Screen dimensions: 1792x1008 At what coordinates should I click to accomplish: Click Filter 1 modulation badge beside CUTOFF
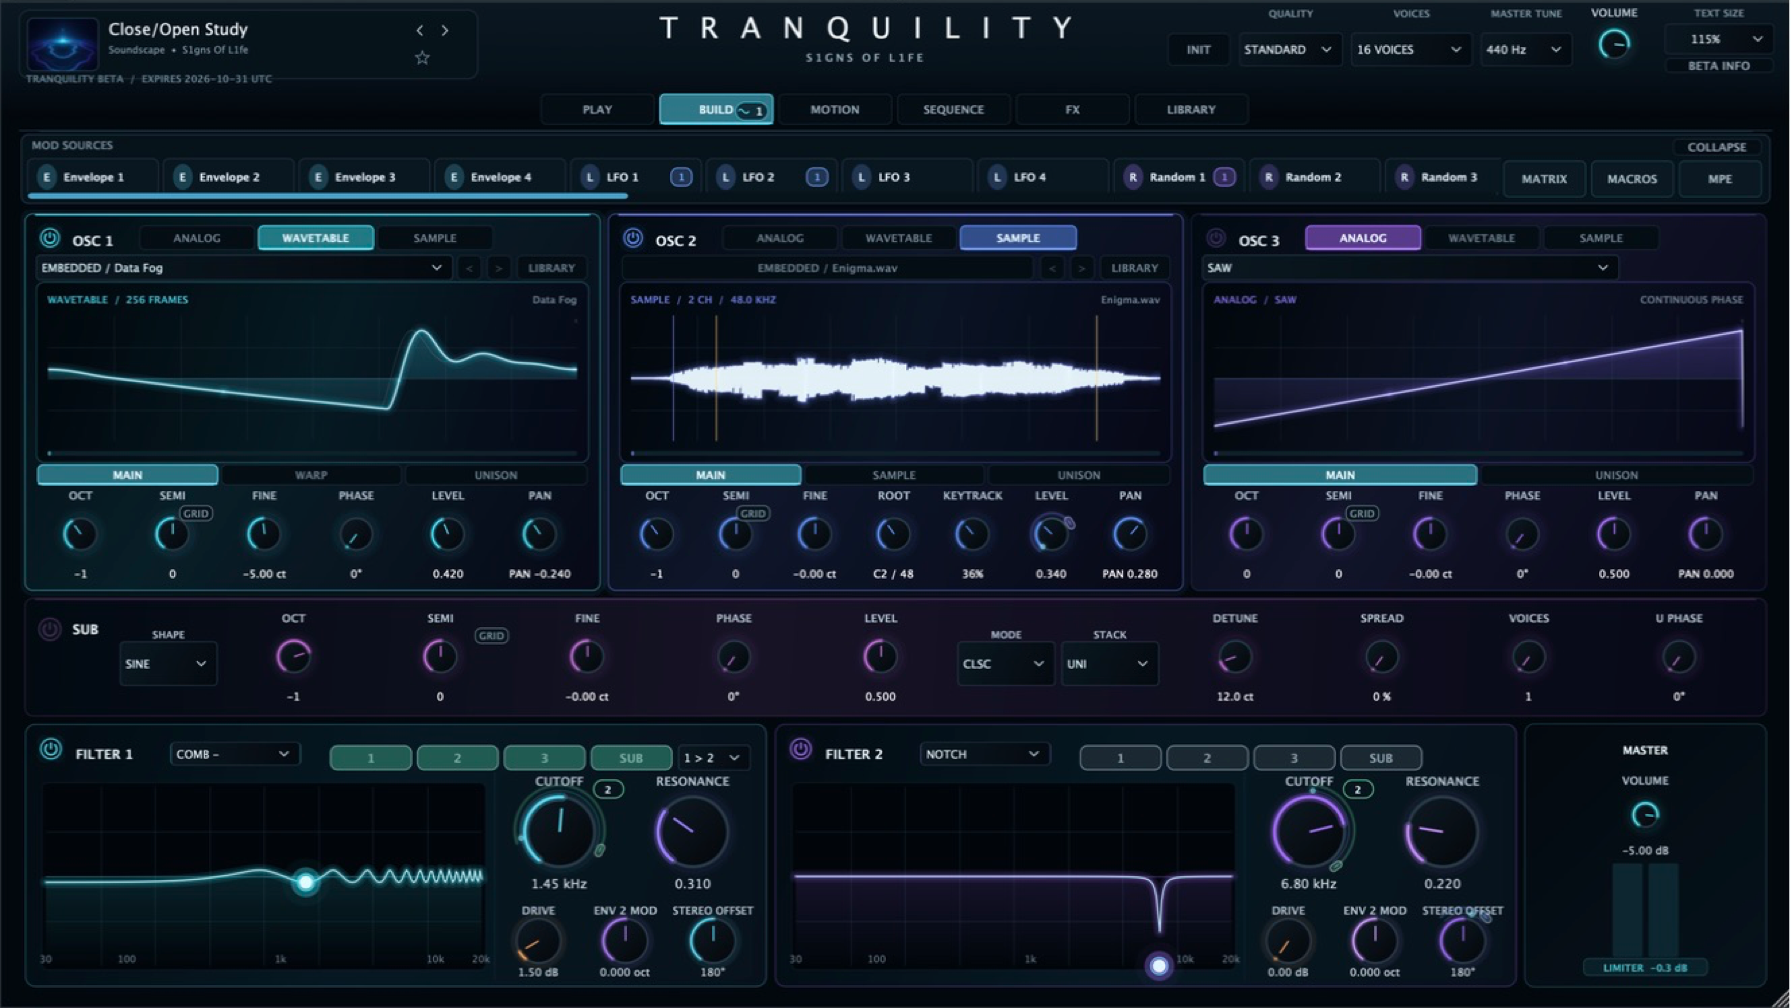coord(607,790)
